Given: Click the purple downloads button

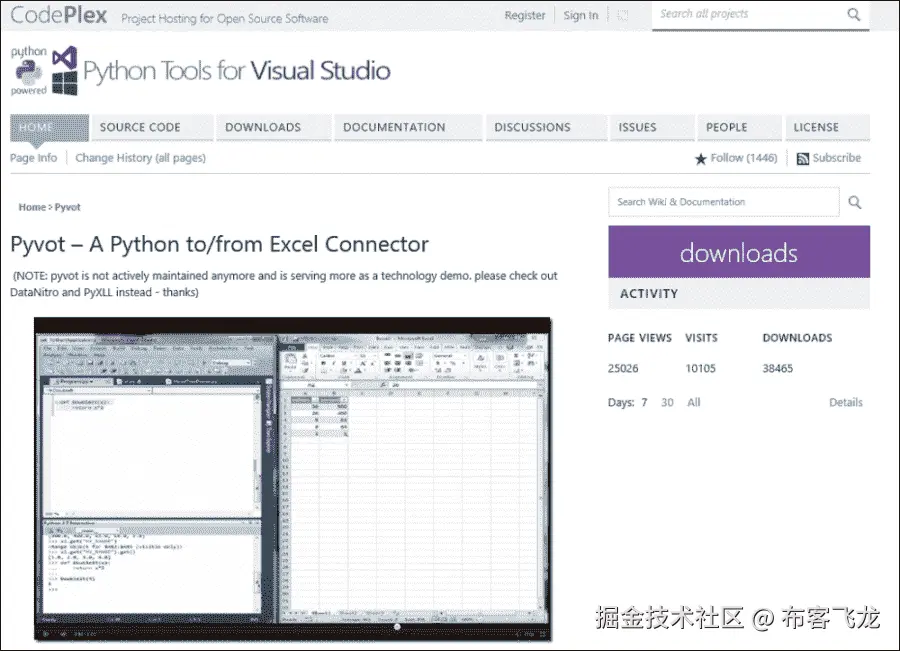Looking at the screenshot, I should pyautogui.click(x=739, y=252).
